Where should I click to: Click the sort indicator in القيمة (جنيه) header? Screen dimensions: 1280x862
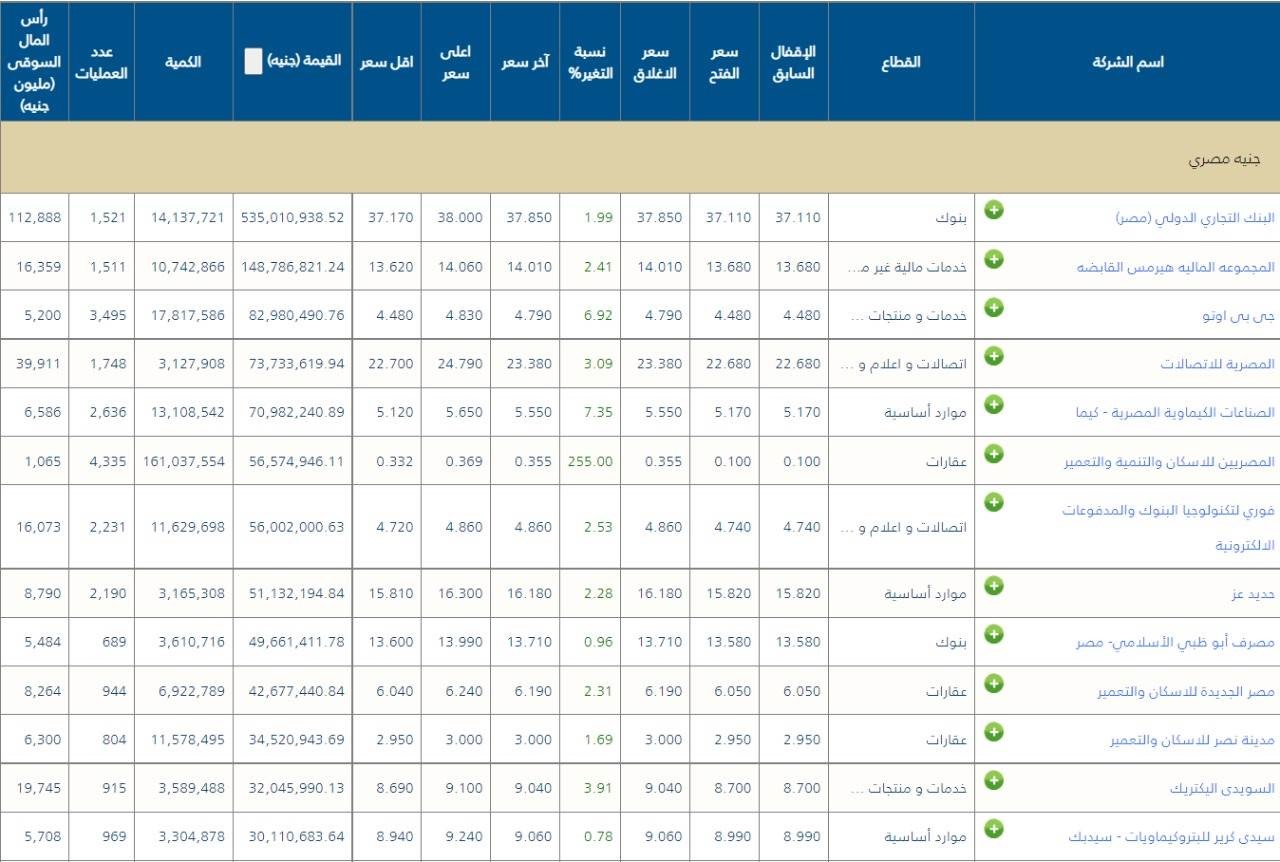pos(254,62)
